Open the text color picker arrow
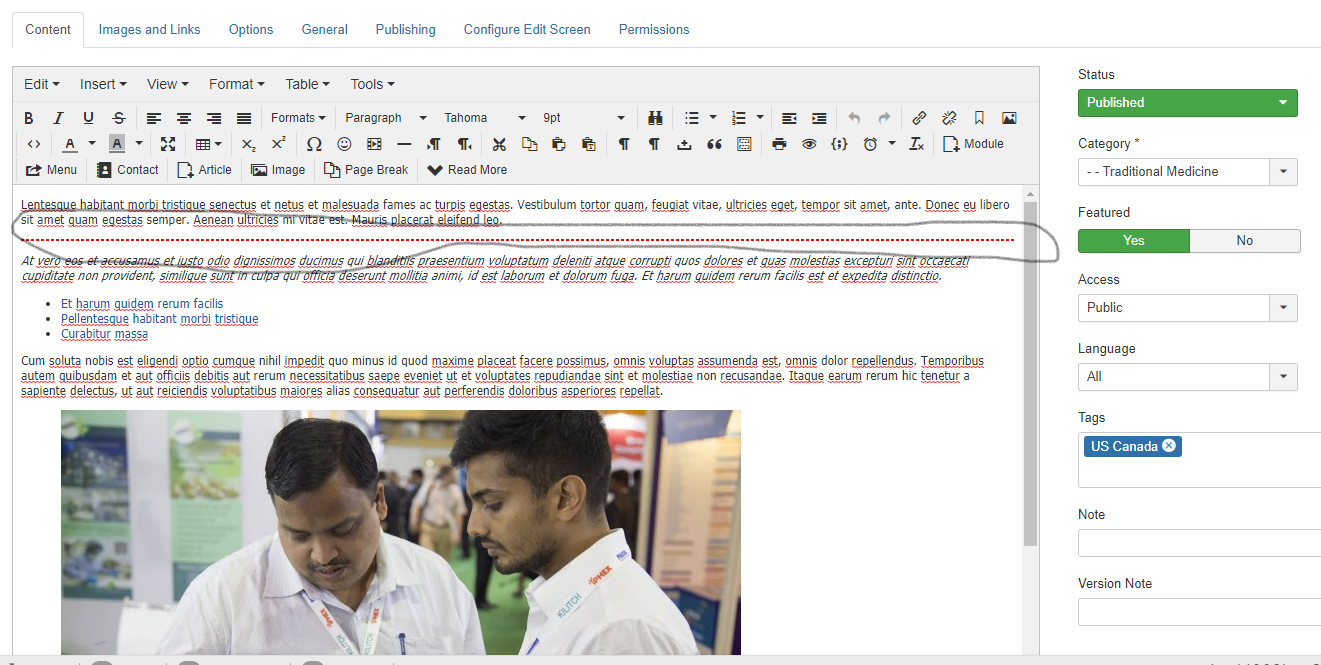The image size is (1321, 665). coord(92,144)
